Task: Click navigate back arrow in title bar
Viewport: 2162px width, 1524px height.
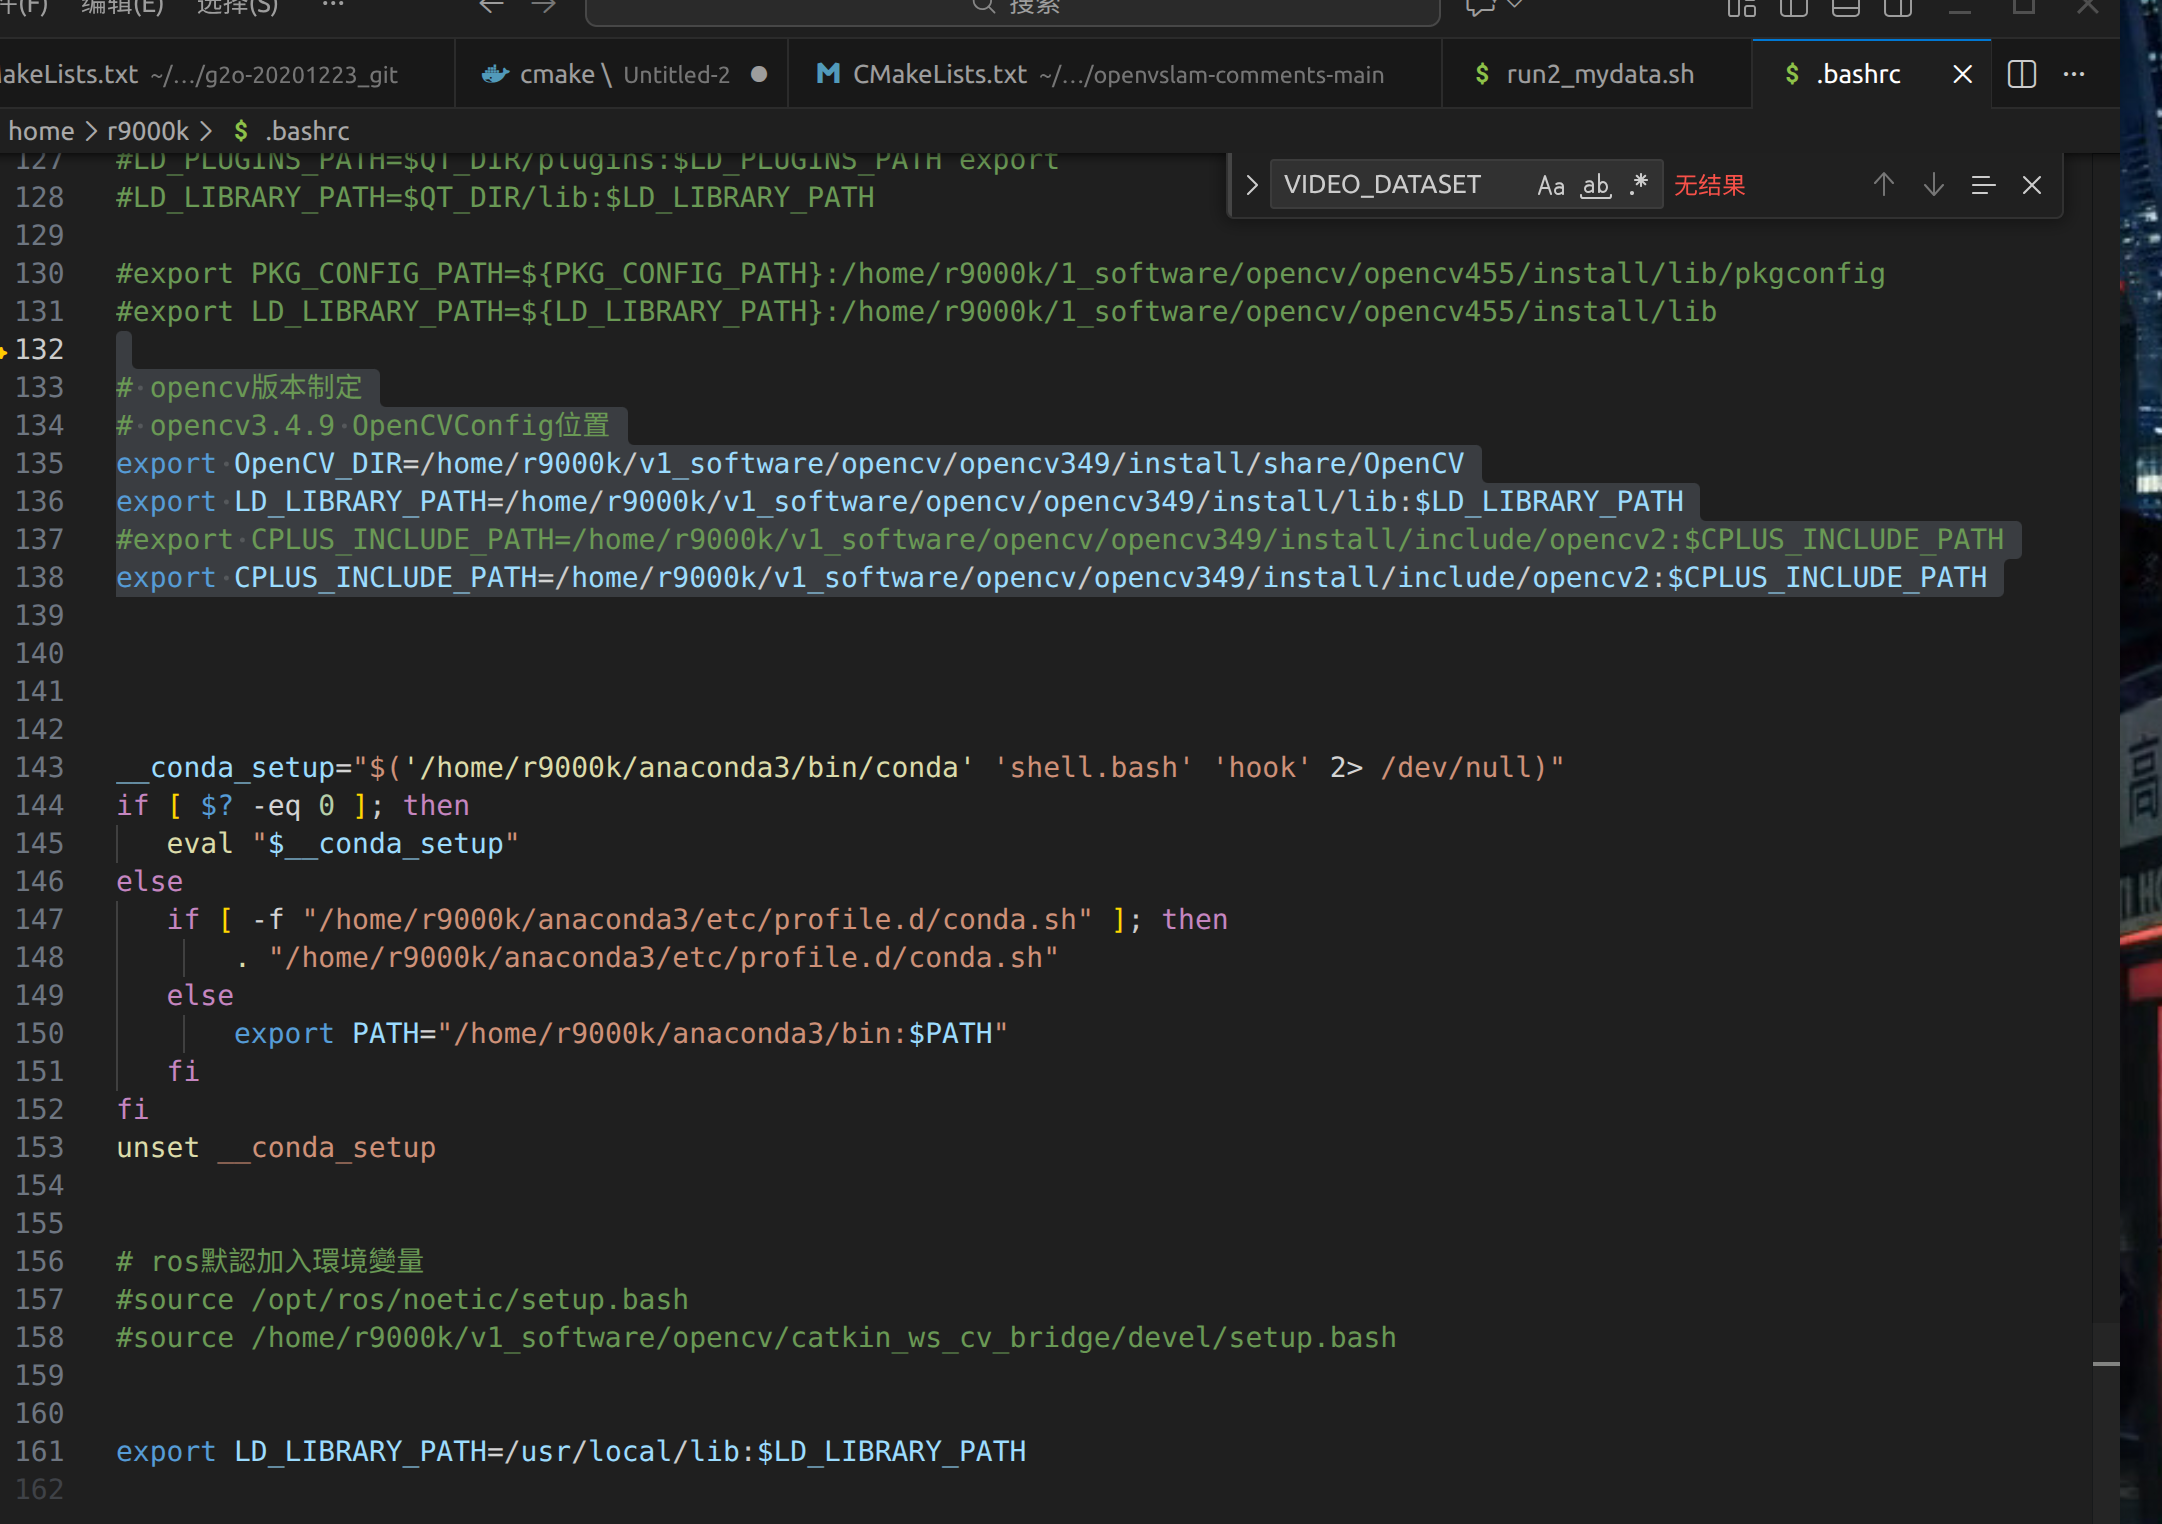Action: [491, 7]
